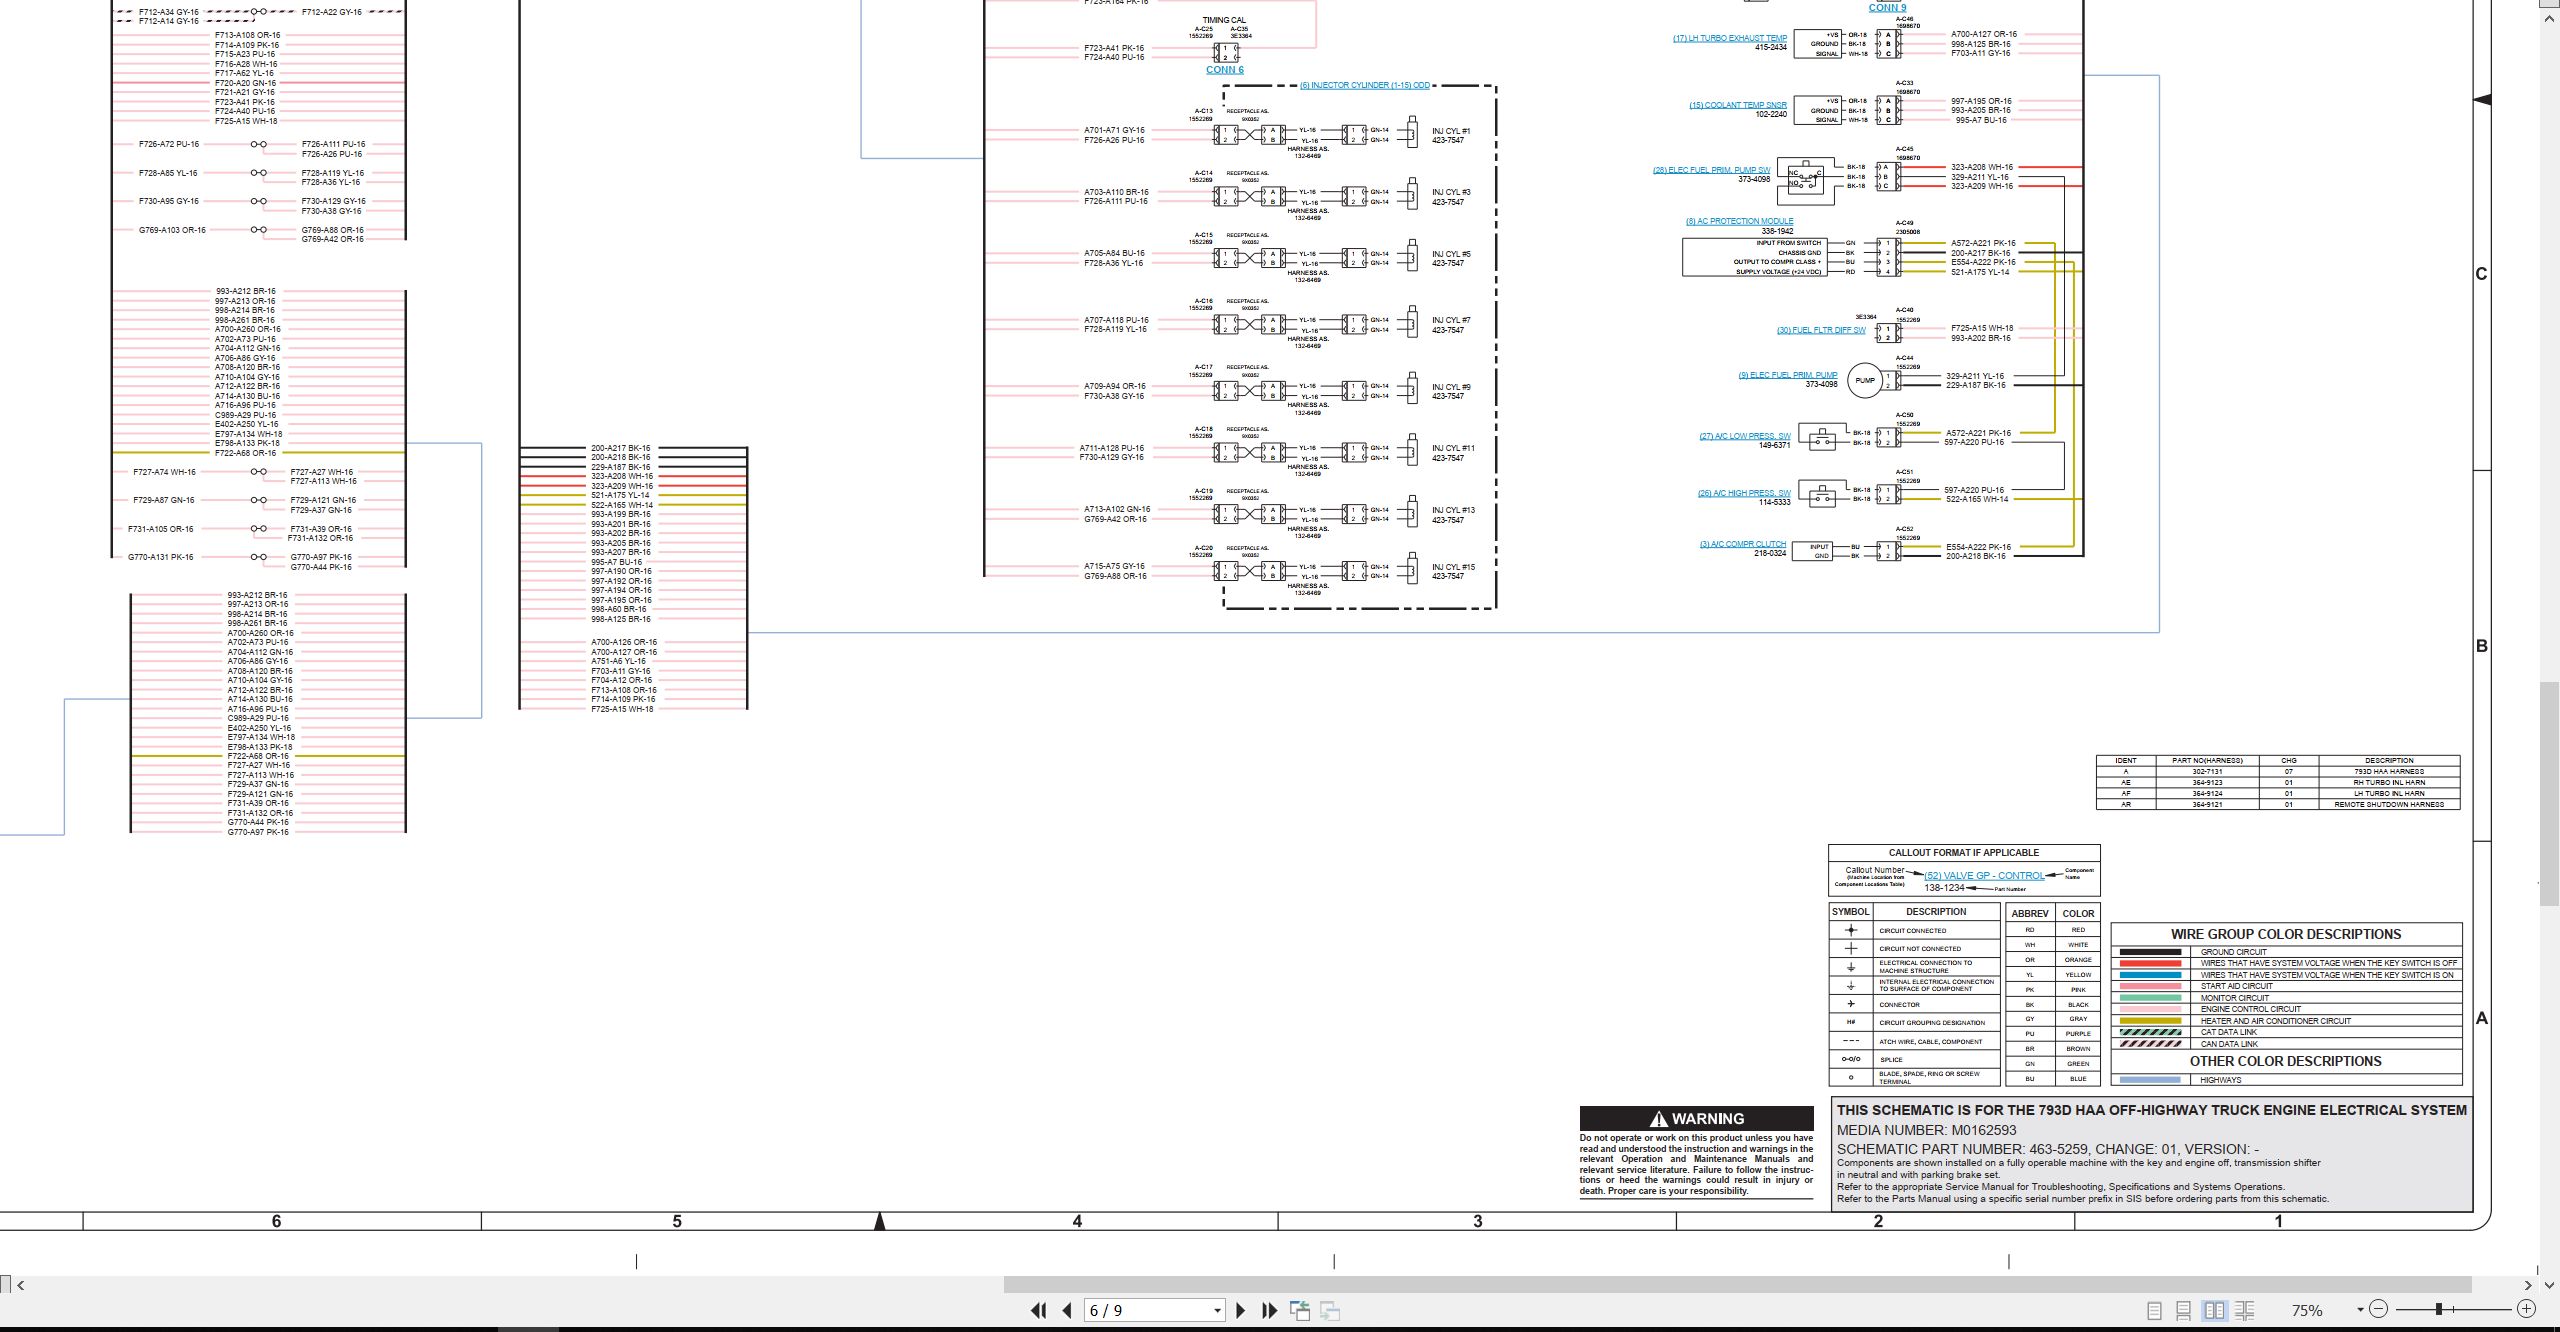Click the horizontal scrollbar right arrow
The height and width of the screenshot is (1332, 2560).
(x=2529, y=1285)
